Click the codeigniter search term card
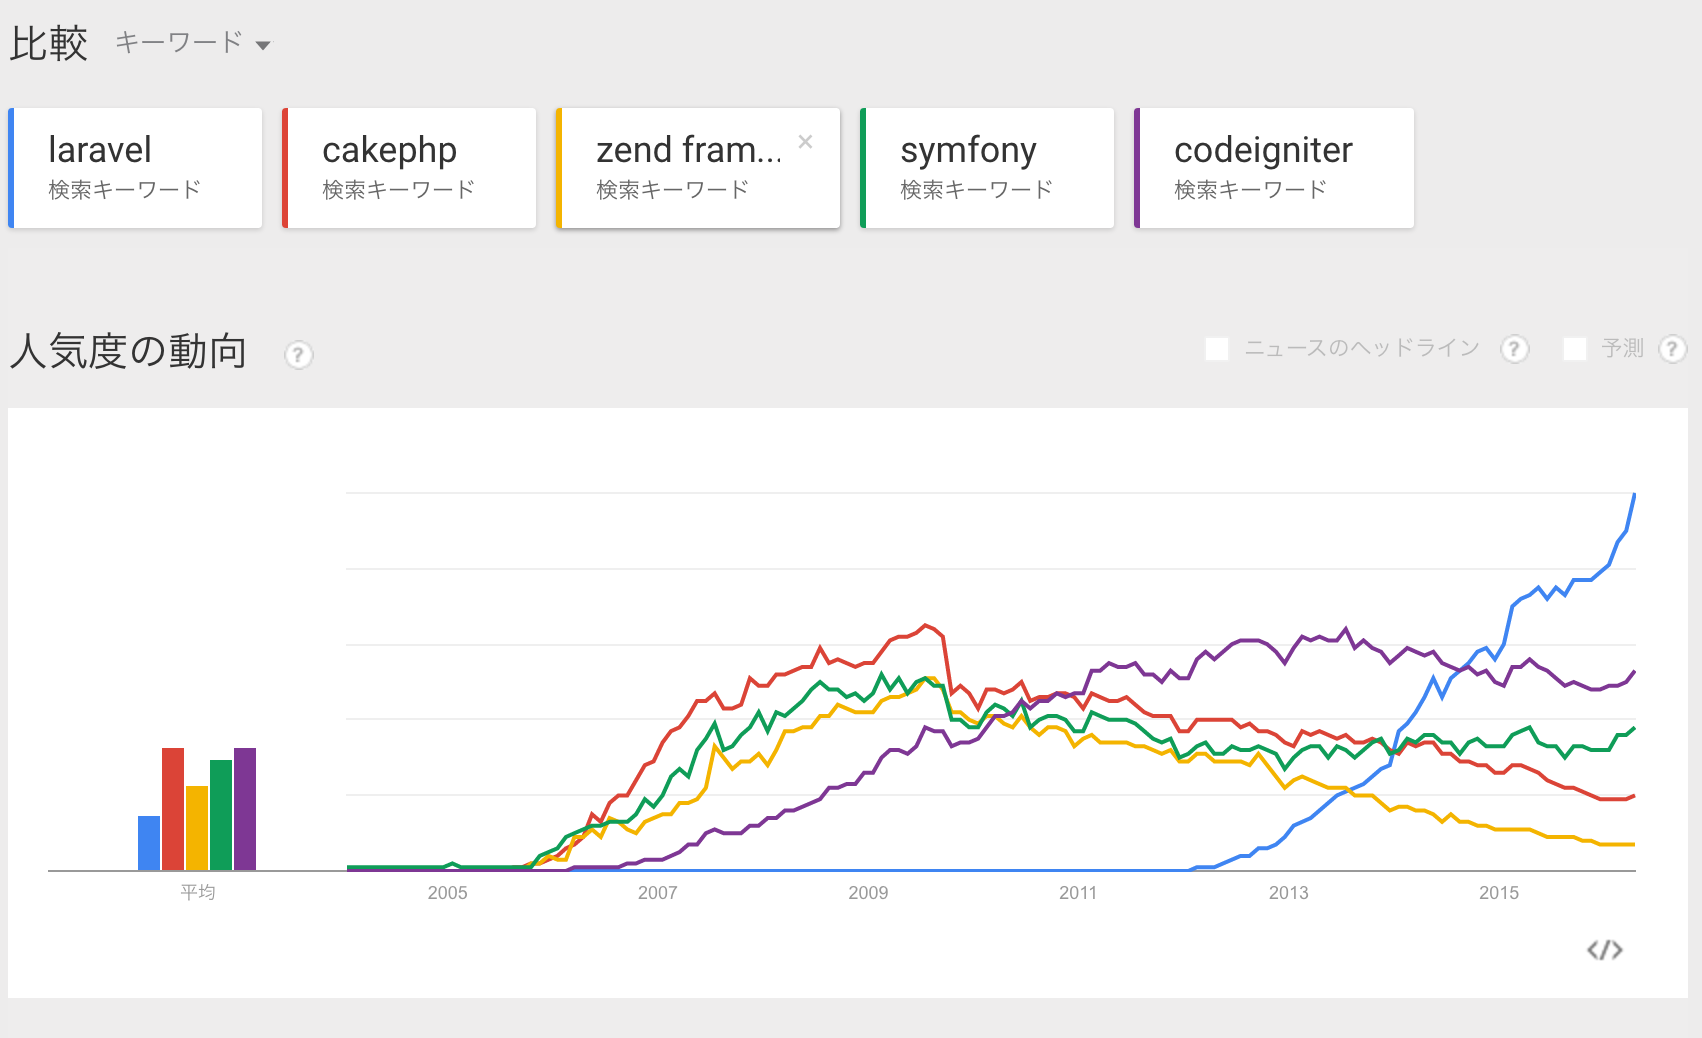Screen dimensions: 1702x1038 pyautogui.click(x=1275, y=168)
